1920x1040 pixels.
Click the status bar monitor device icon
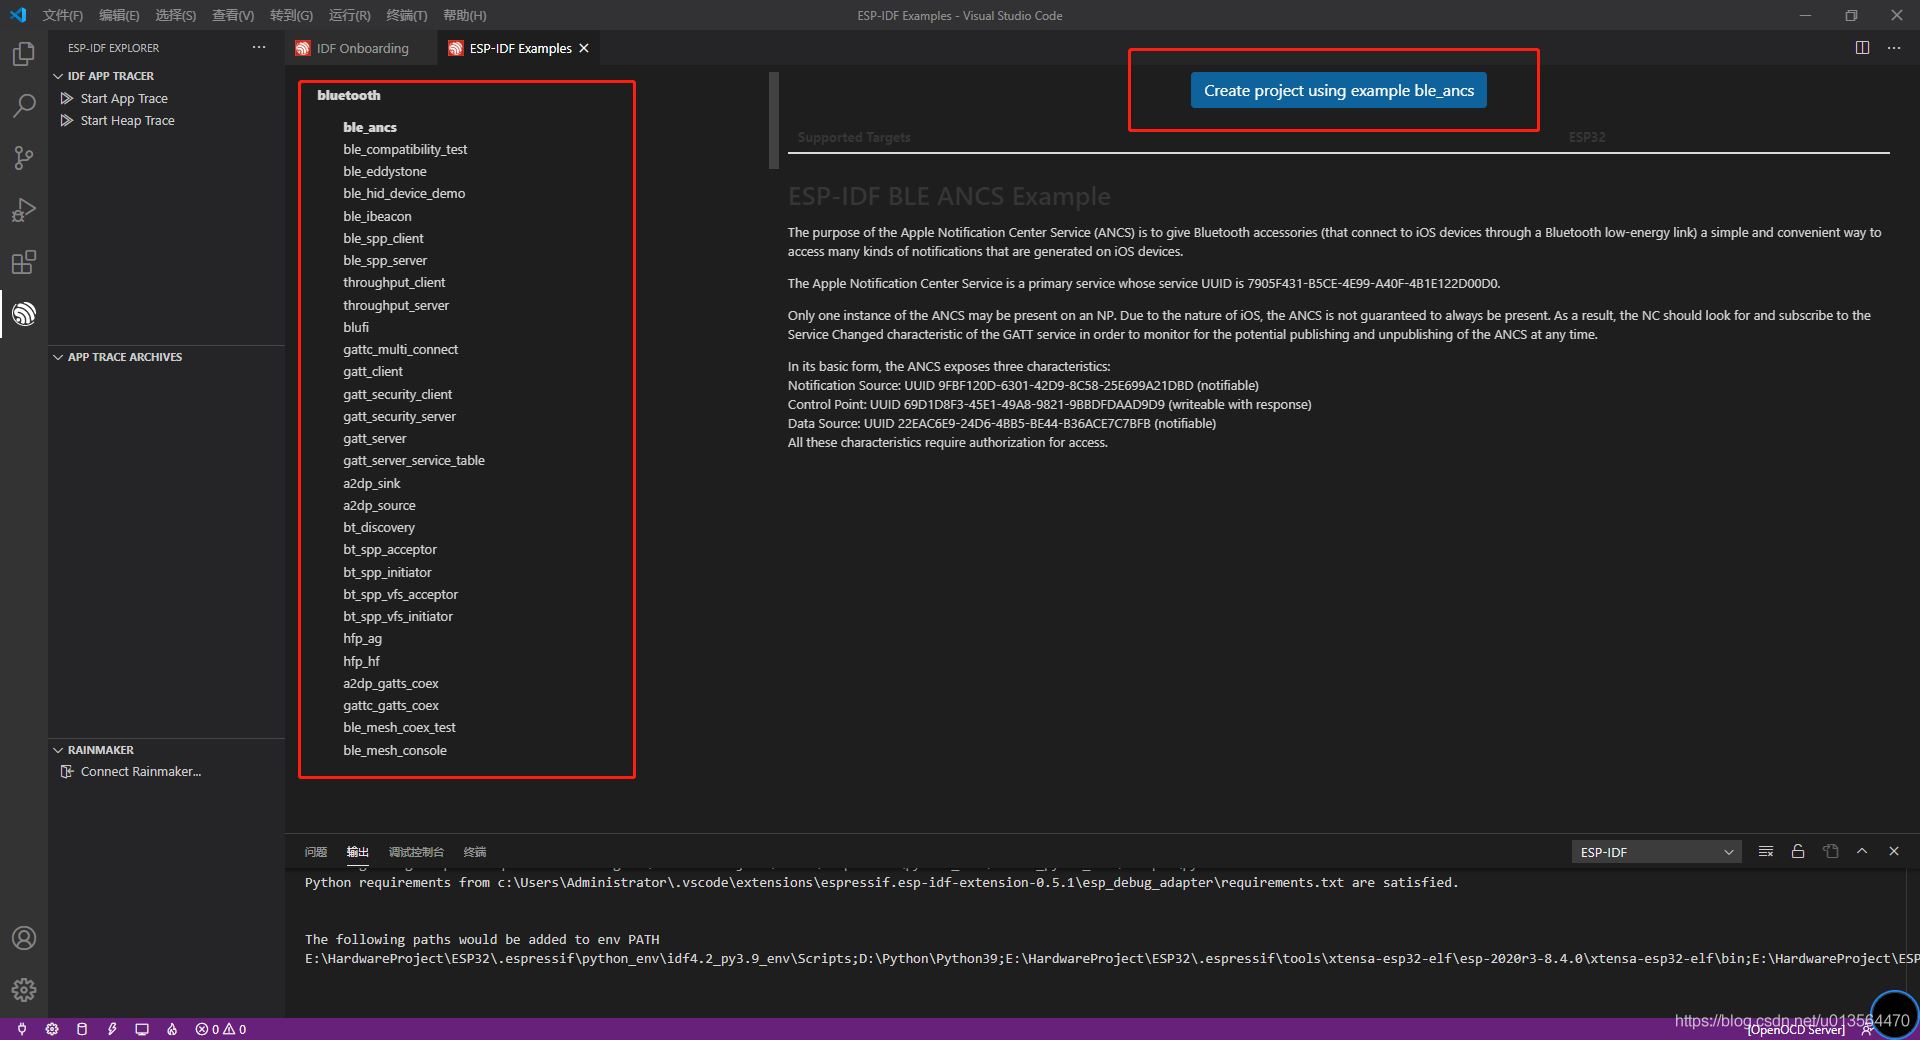coord(142,1029)
